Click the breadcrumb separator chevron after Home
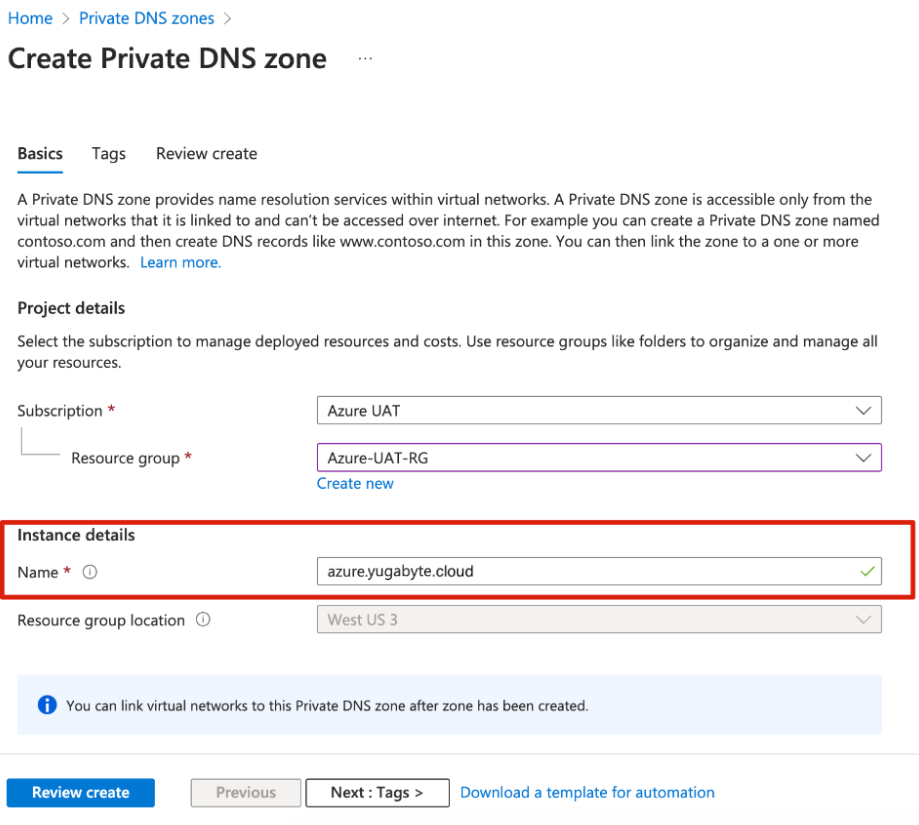919x825 pixels. [x=64, y=18]
